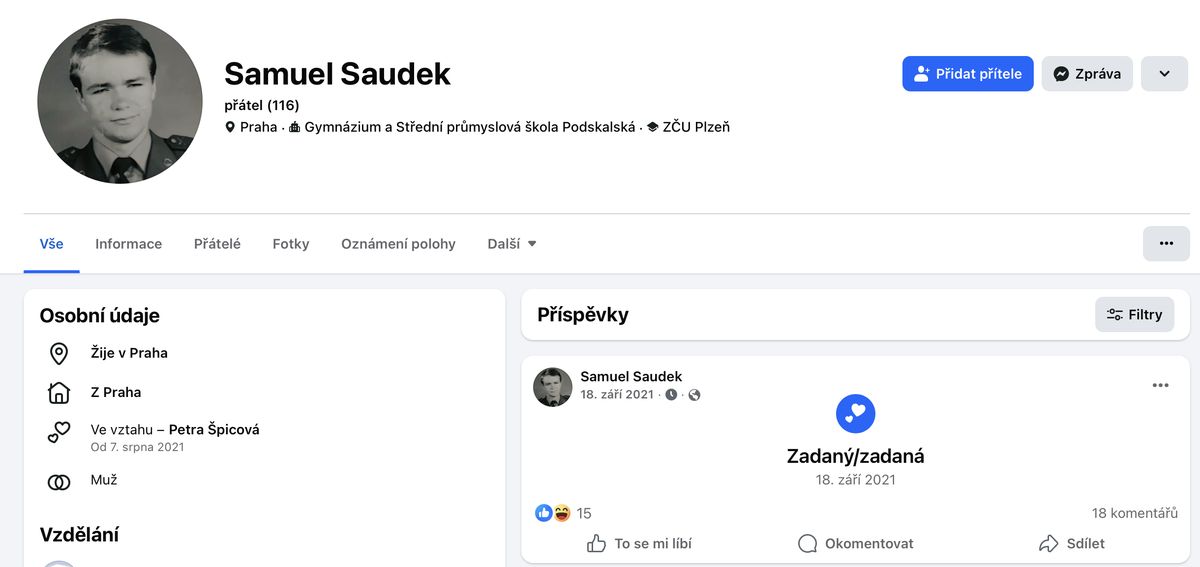Expand the Další tab dropdown
This screenshot has width=1200, height=567.
pos(512,244)
